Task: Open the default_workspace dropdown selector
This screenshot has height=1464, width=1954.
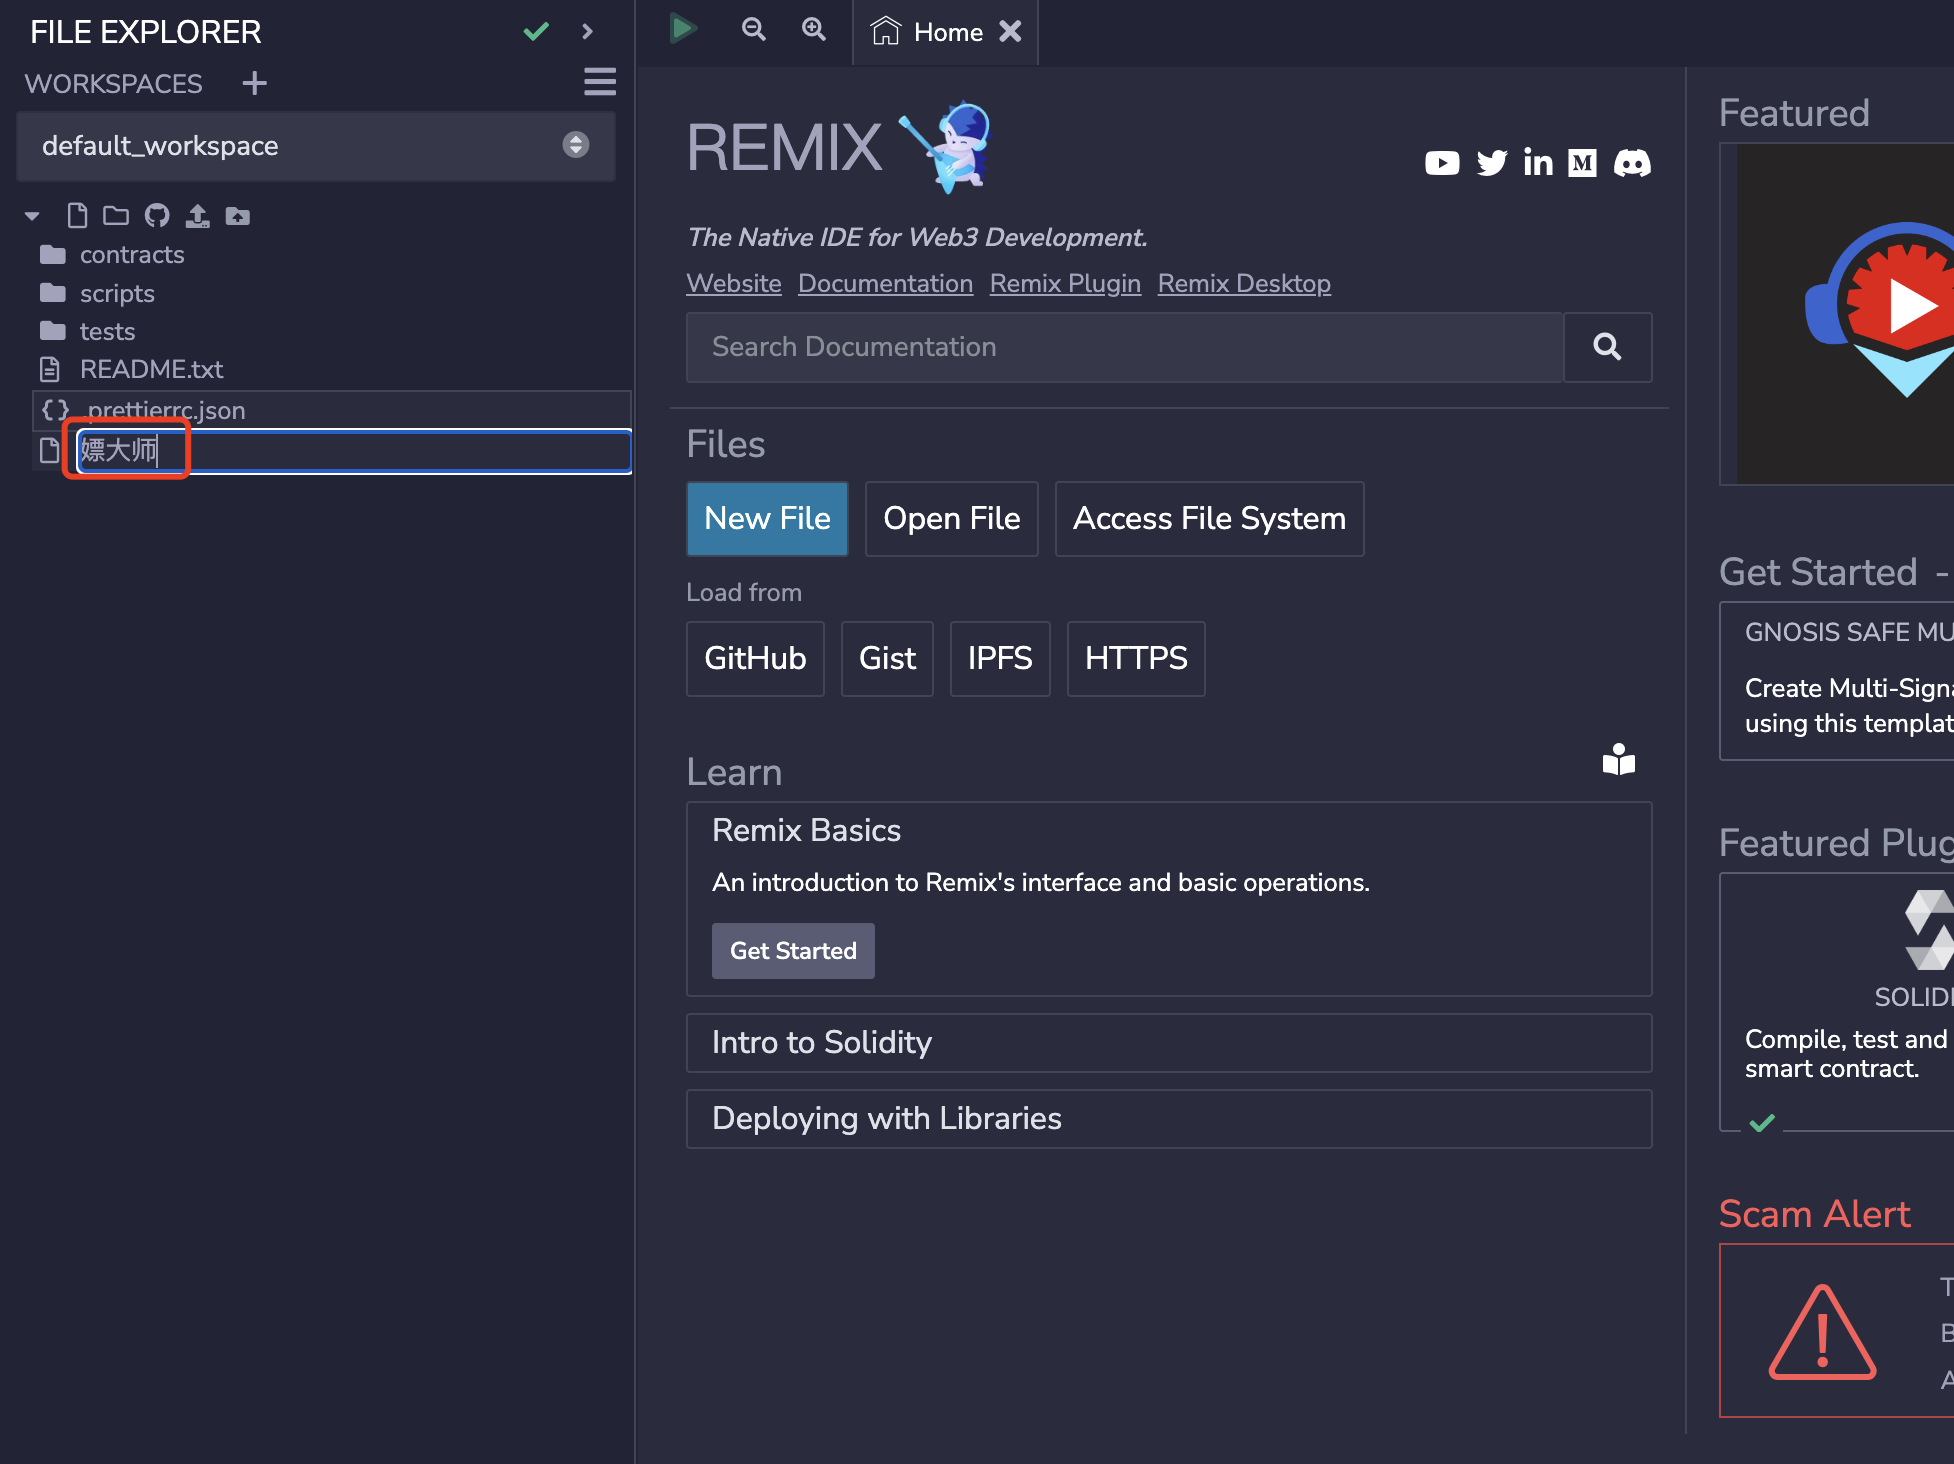Action: [x=315, y=146]
